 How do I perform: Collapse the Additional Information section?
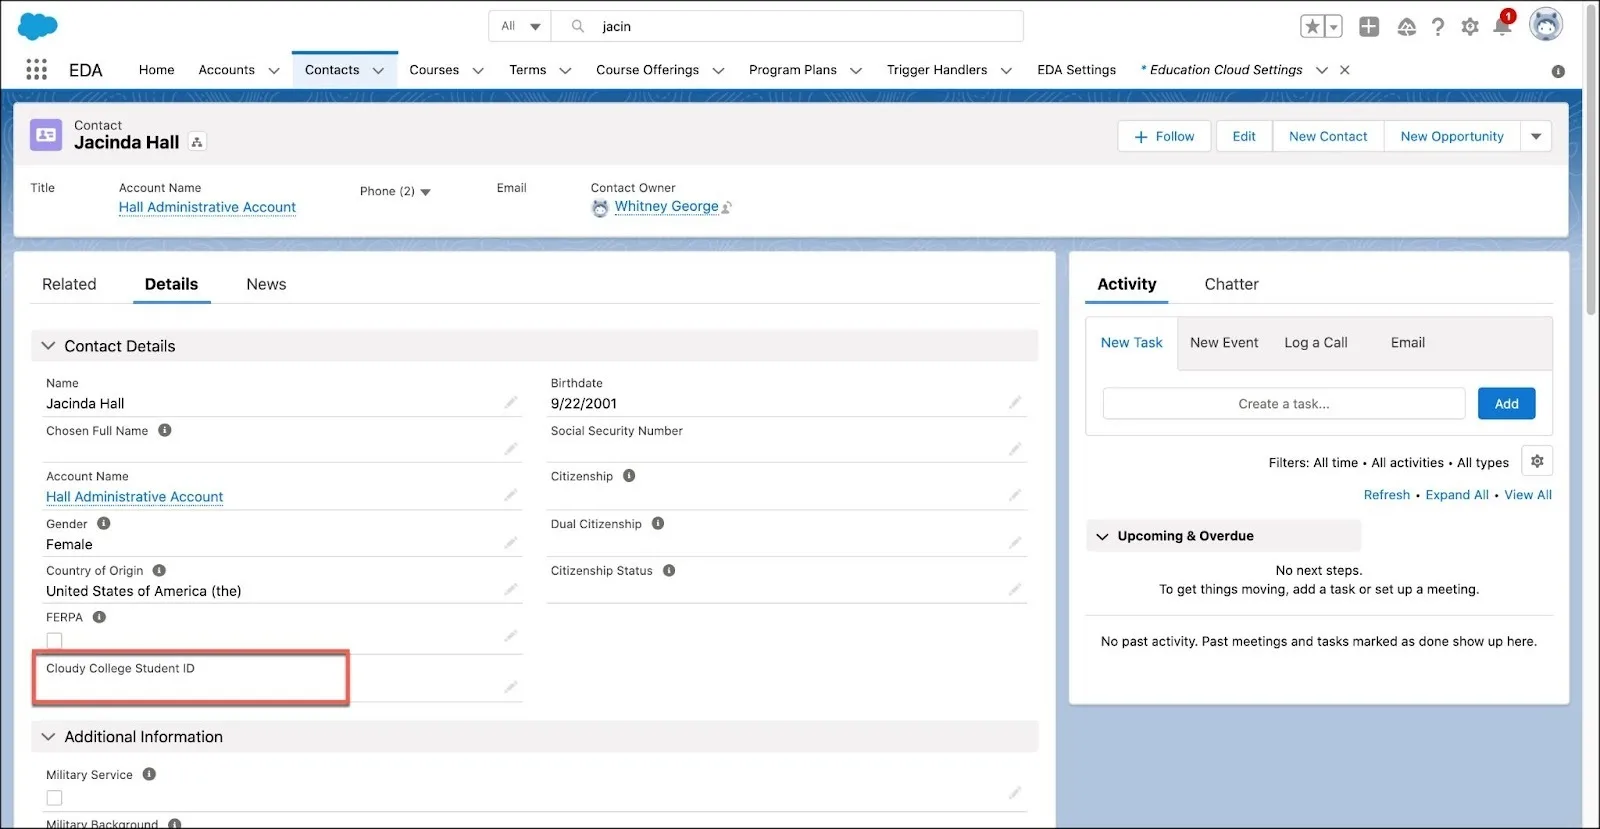(x=48, y=736)
